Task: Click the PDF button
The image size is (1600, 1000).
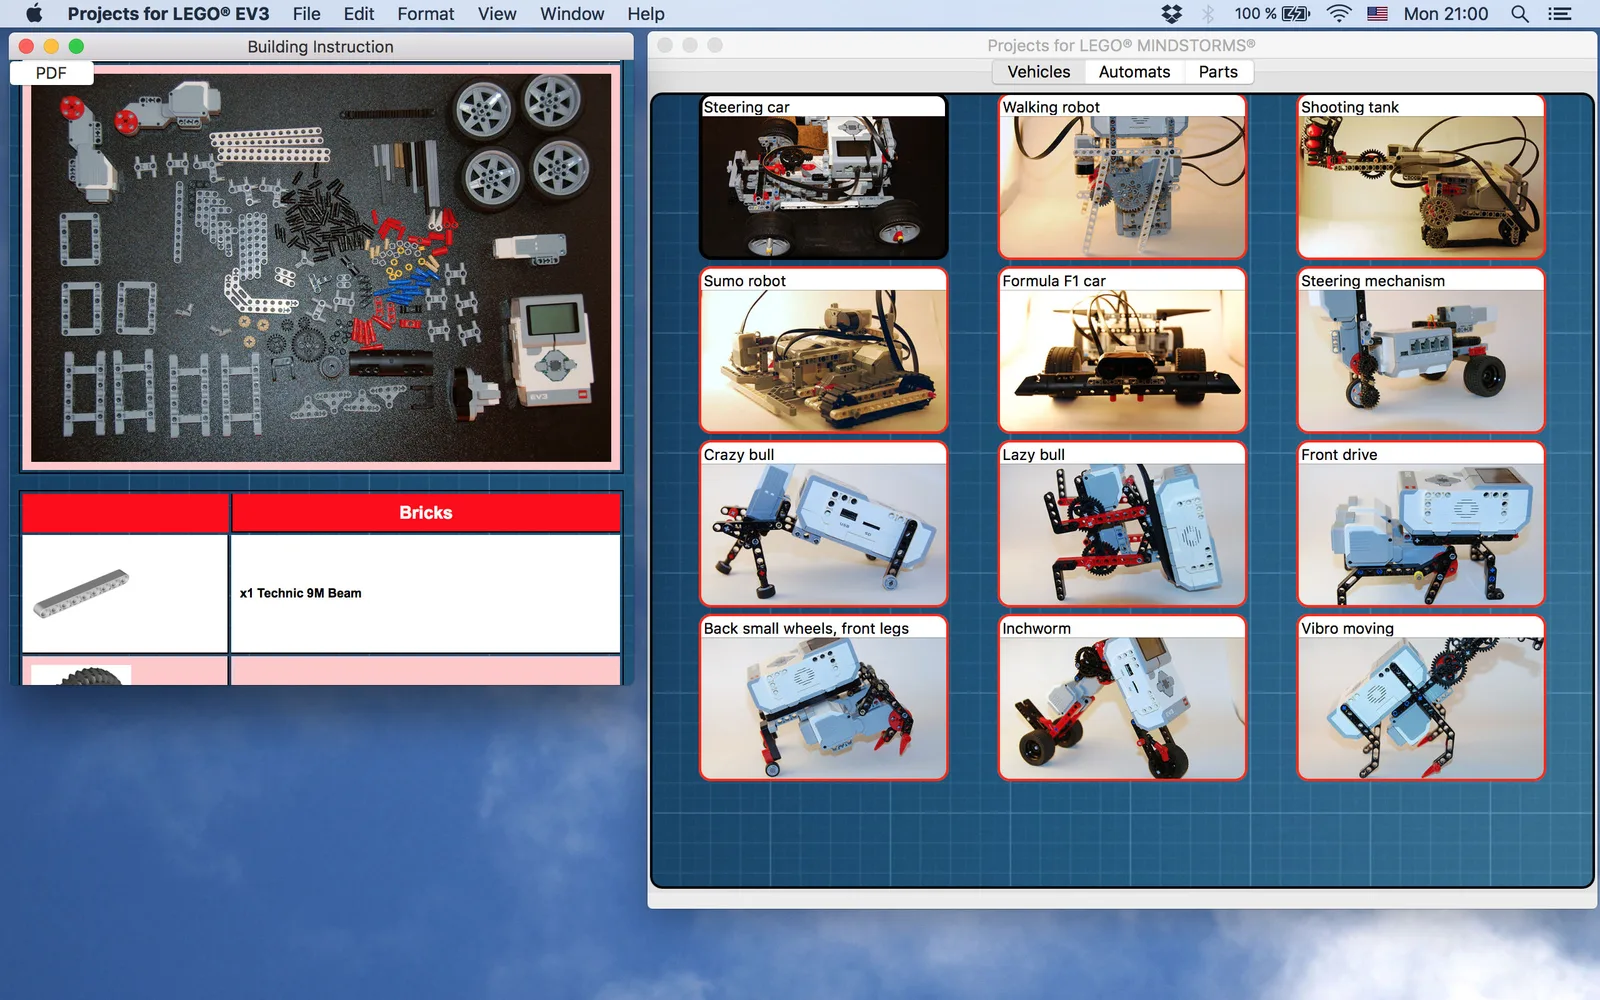Action: point(52,73)
